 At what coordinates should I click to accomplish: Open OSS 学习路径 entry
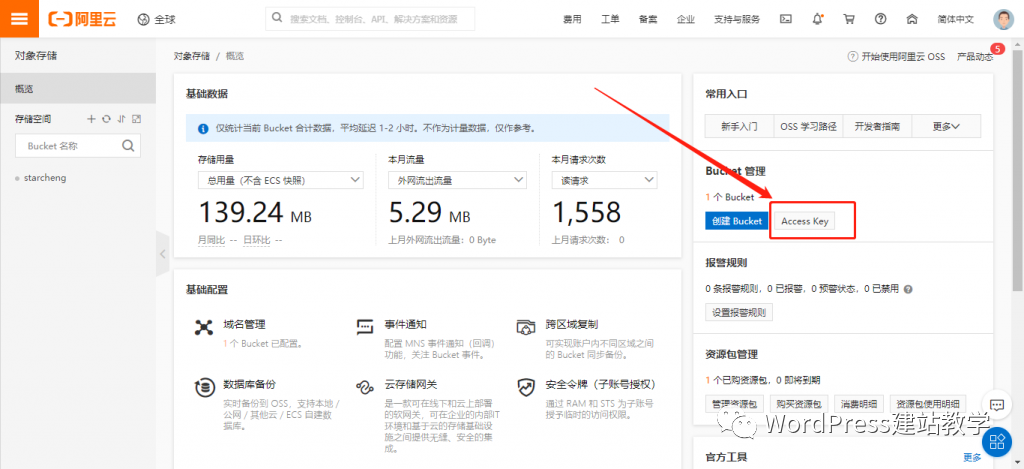(808, 127)
